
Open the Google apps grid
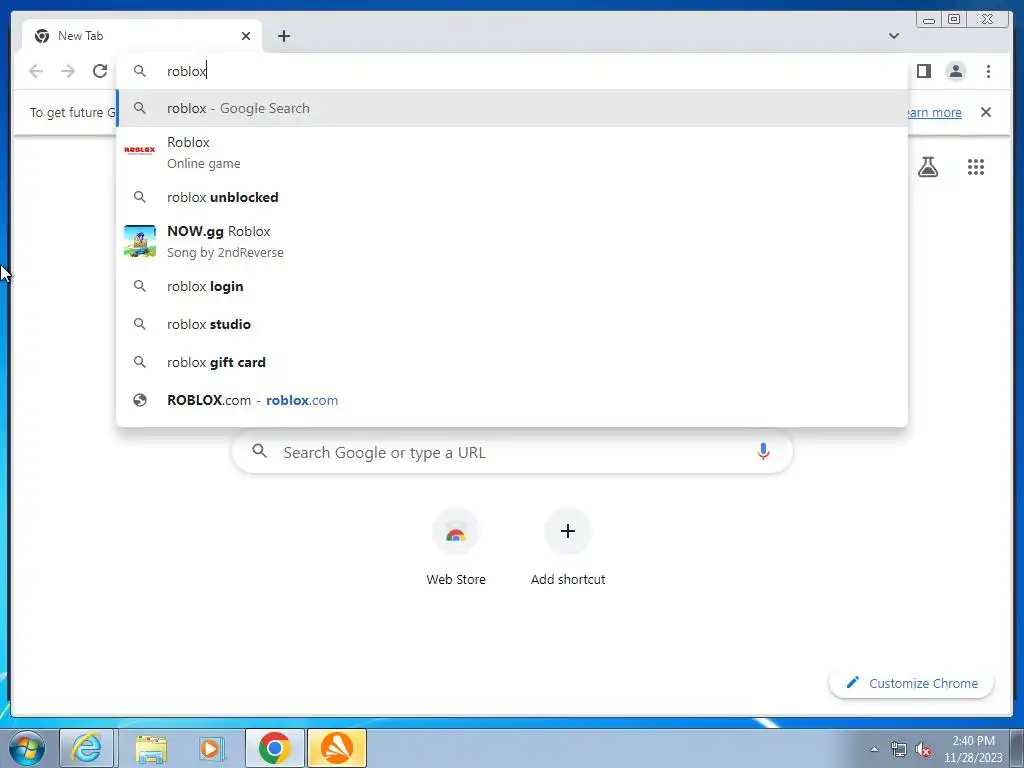976,167
